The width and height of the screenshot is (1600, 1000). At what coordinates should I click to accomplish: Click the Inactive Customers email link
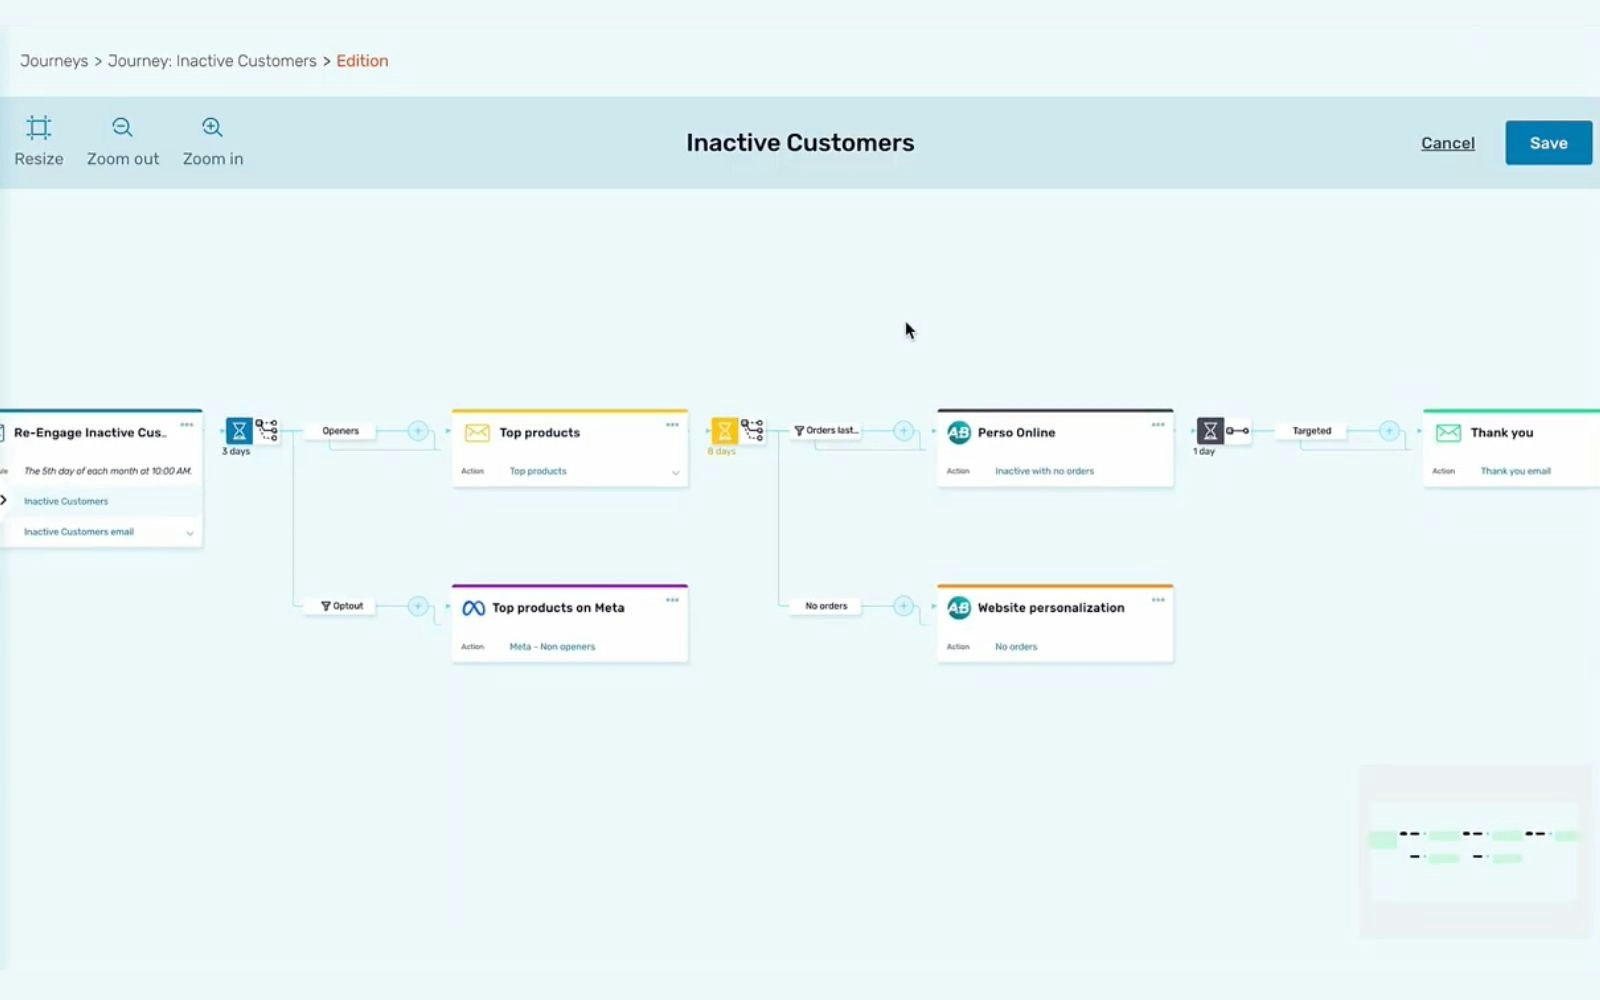pyautogui.click(x=79, y=532)
